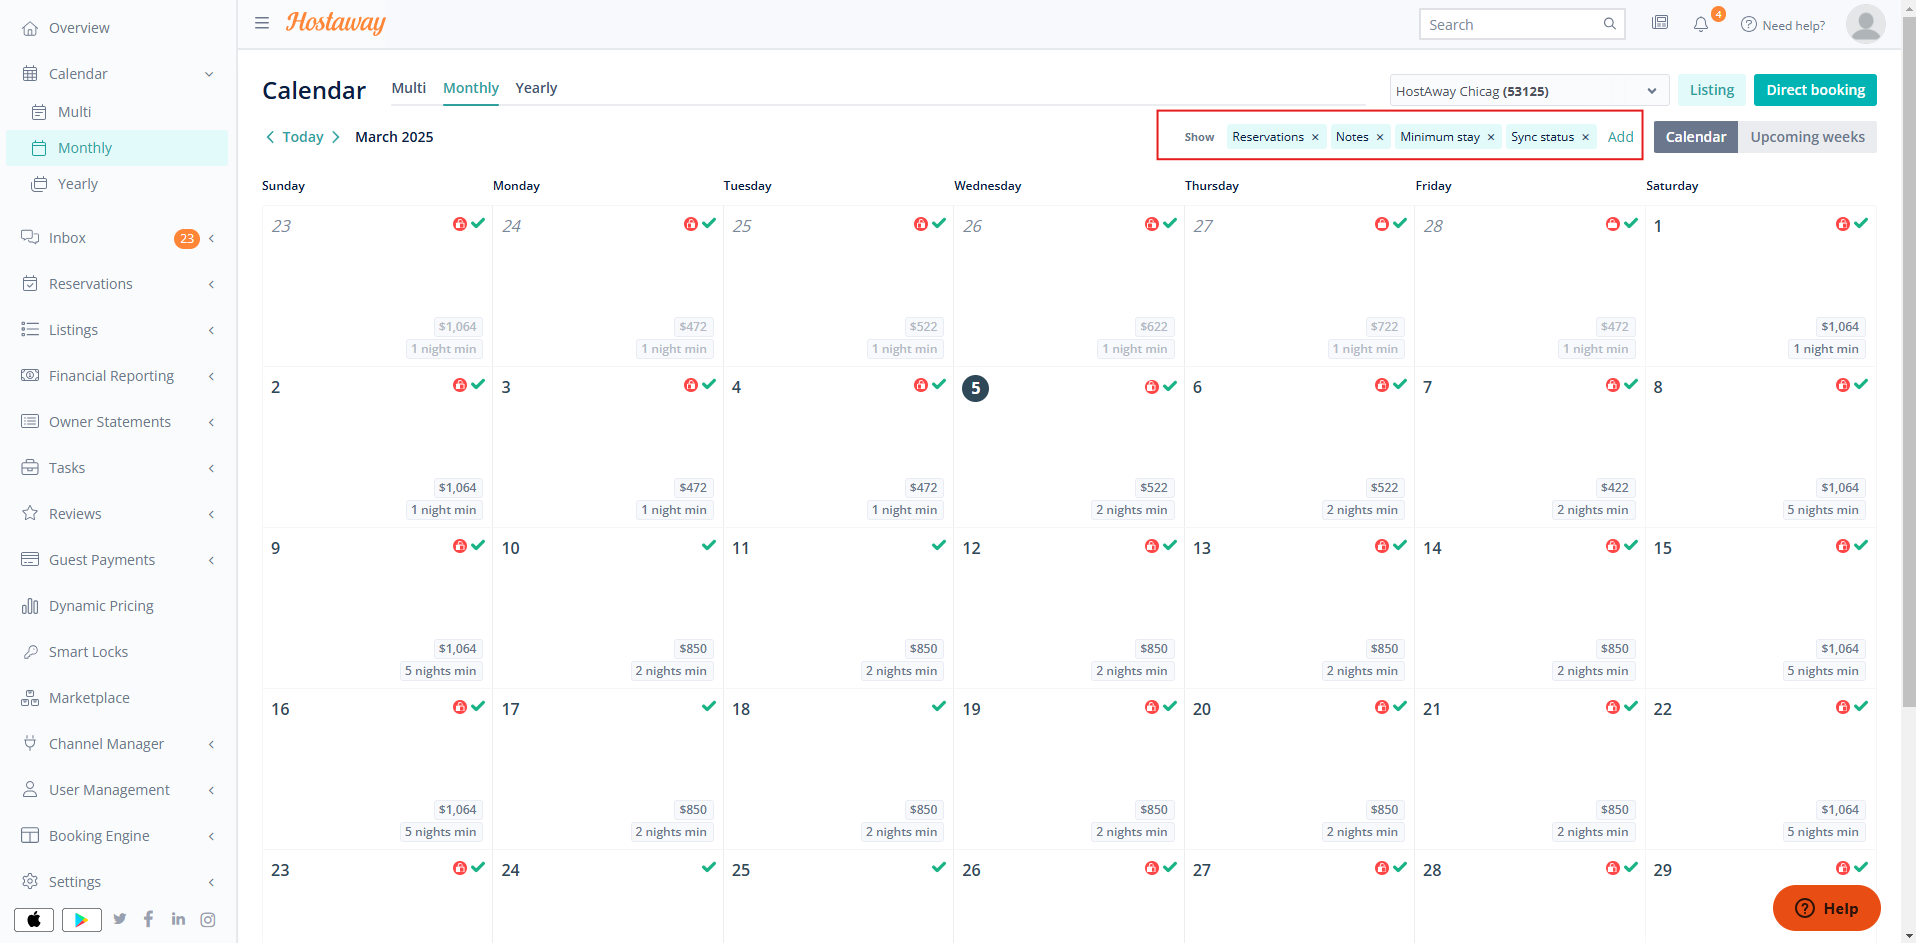Select the Monthly calendar tab
Viewport: 1916px width, 943px height.
pyautogui.click(x=471, y=88)
